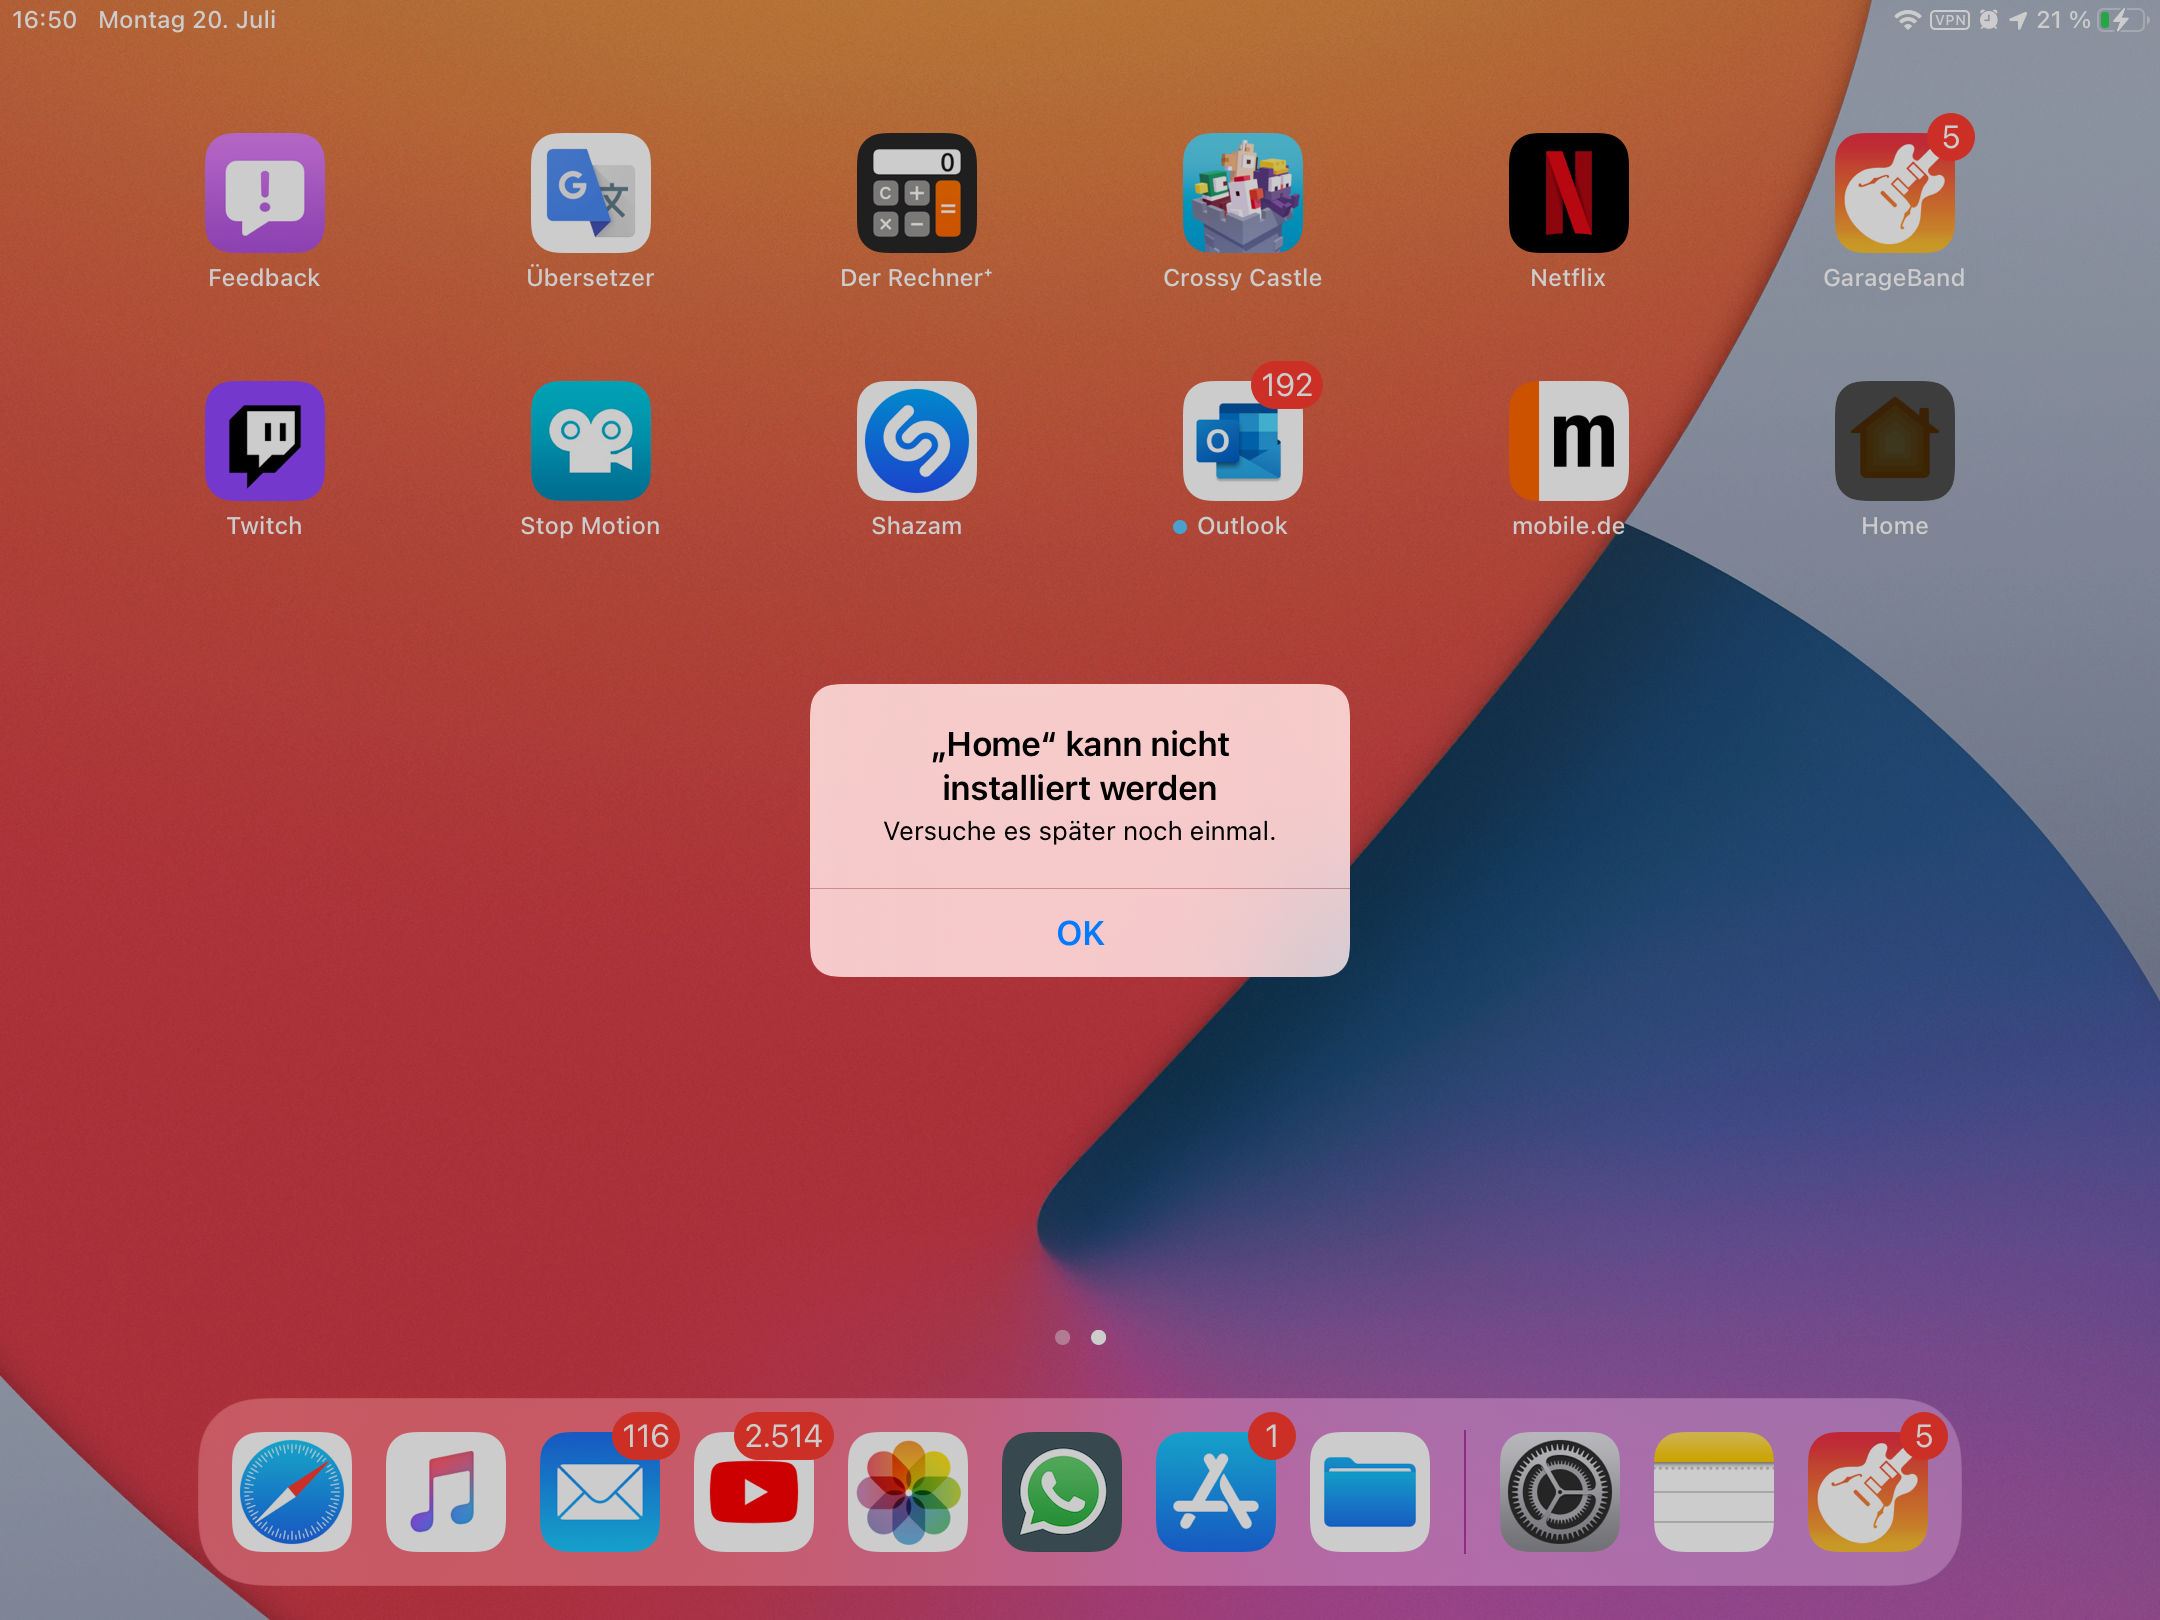Open the Stop Motion app
Screen dimensions: 2160x1620
[590, 441]
